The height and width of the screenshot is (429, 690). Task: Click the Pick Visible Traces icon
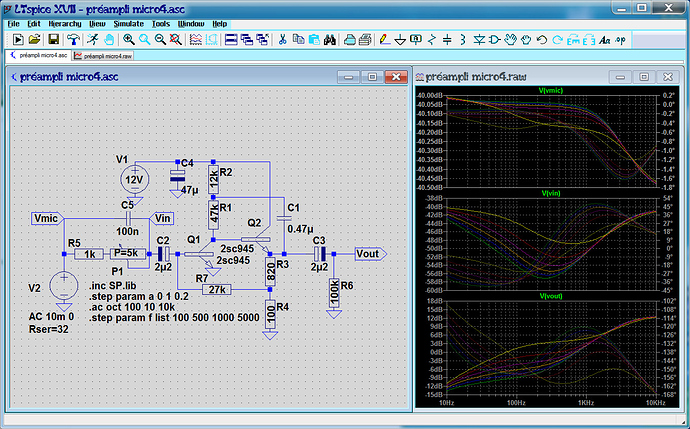[196, 40]
